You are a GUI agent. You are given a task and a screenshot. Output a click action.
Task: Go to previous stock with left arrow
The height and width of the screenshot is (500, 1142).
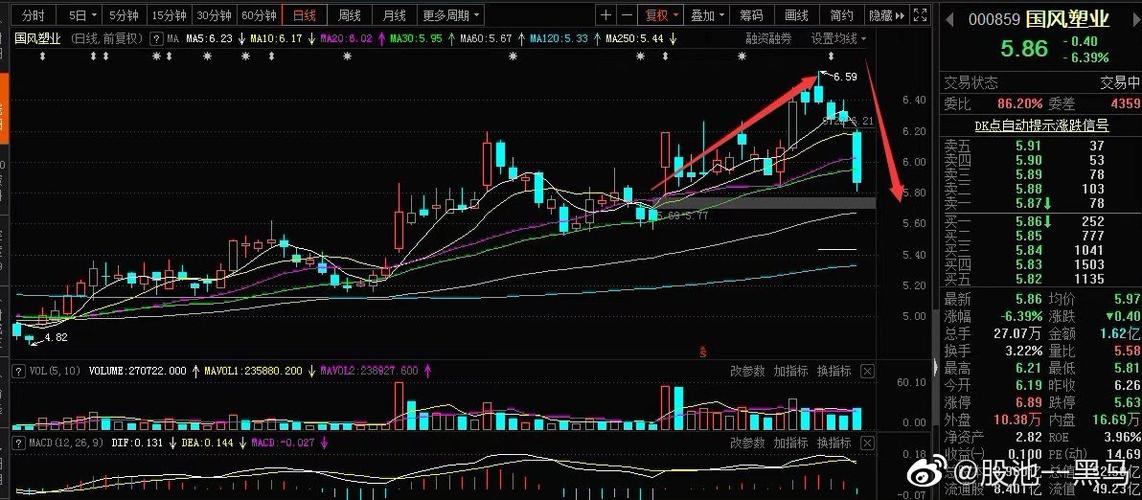coord(951,19)
